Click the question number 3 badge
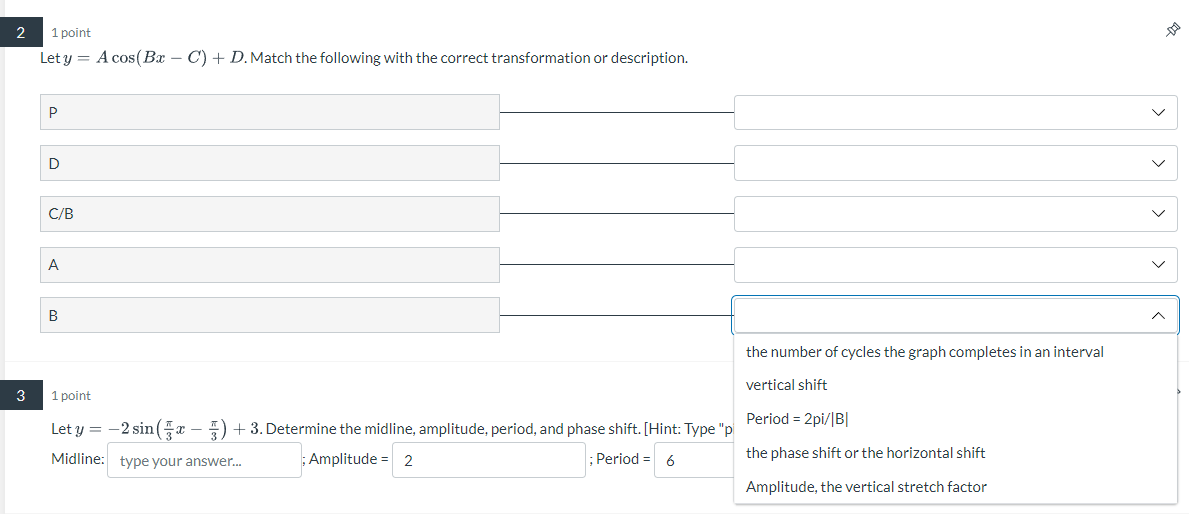Screen dimensions: 1189x514 [x=20, y=395]
